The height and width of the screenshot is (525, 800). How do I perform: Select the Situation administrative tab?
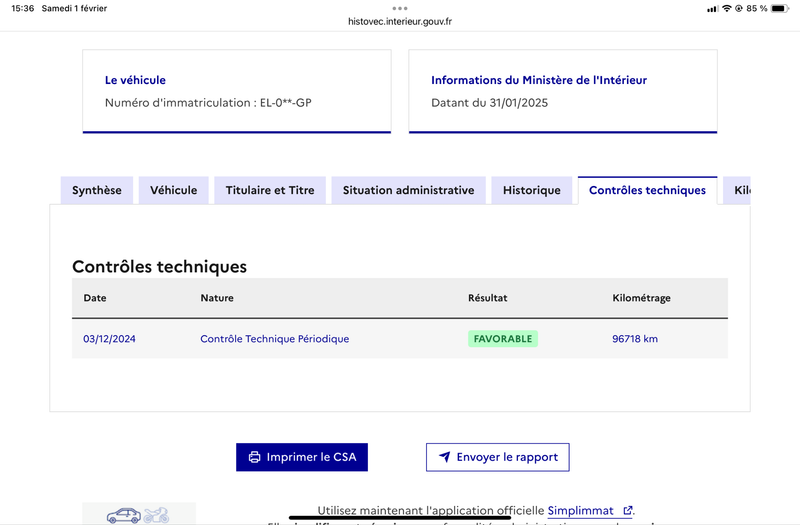pos(408,190)
